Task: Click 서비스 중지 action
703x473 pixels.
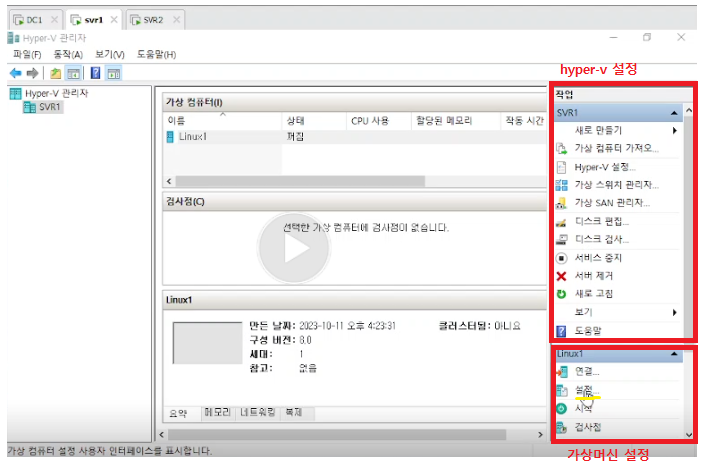Action: pos(598,258)
